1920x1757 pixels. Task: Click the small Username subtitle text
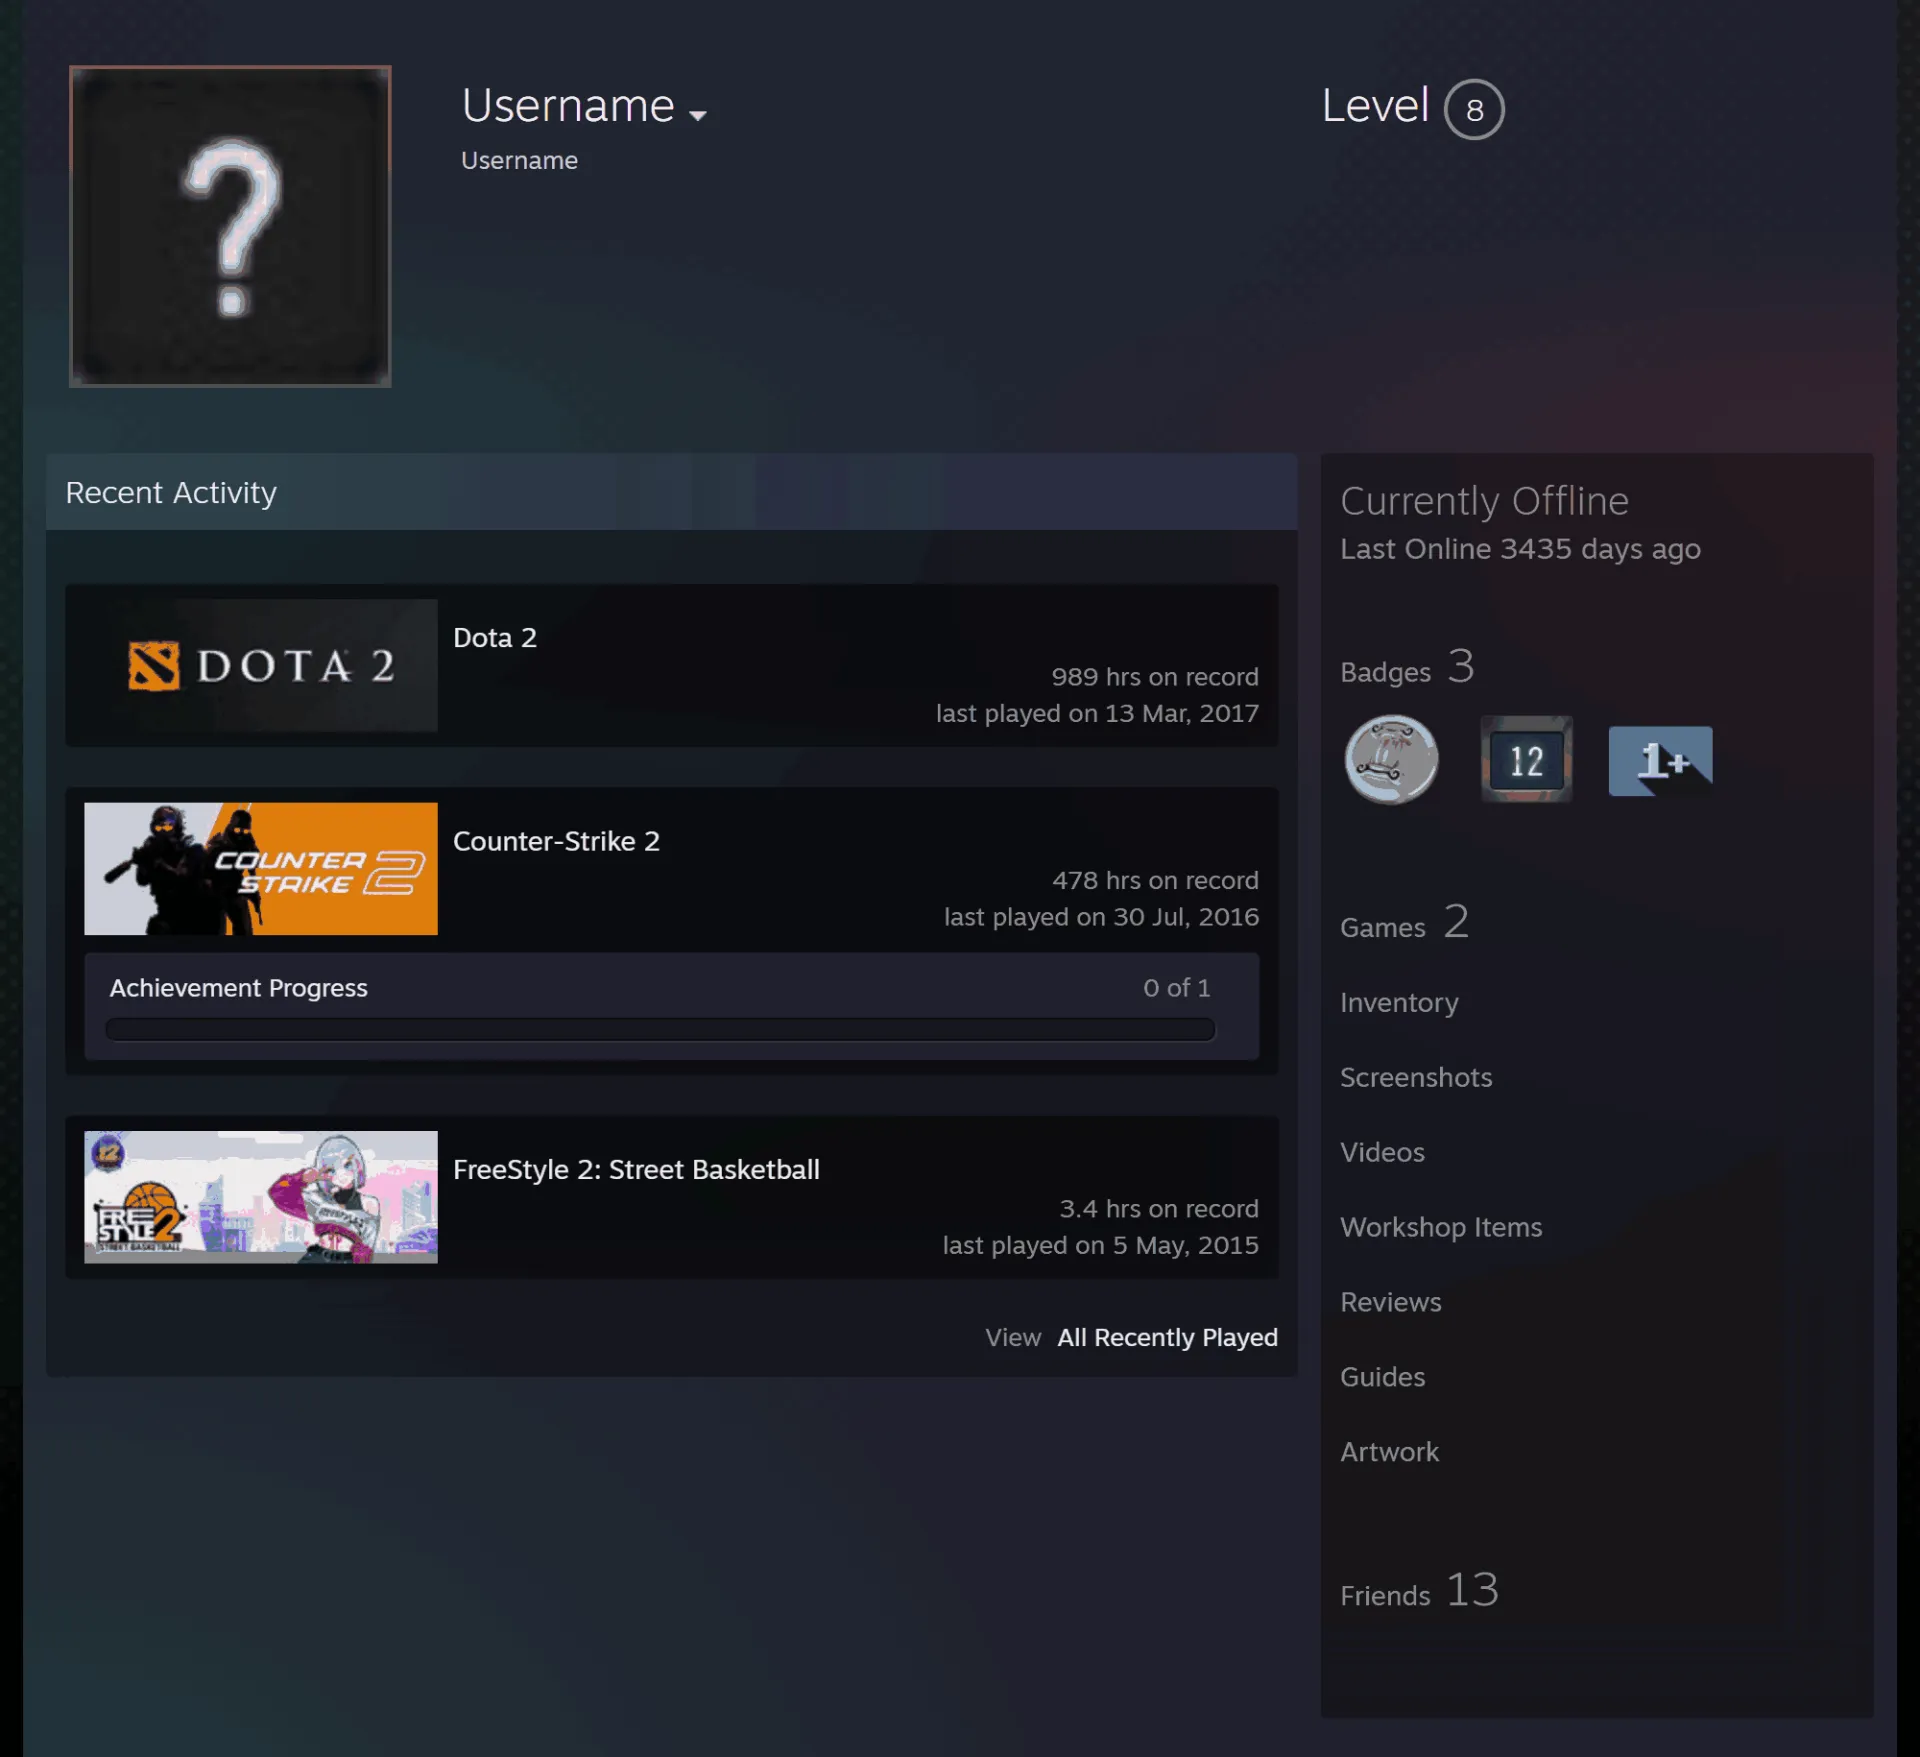(x=519, y=160)
